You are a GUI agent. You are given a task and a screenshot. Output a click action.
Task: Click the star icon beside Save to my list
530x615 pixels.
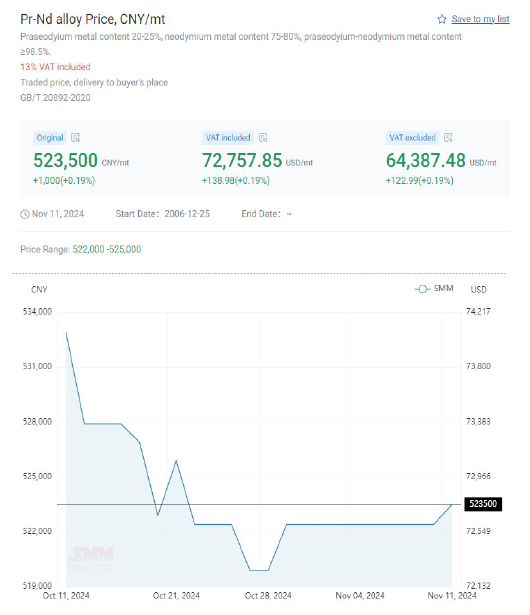point(442,19)
